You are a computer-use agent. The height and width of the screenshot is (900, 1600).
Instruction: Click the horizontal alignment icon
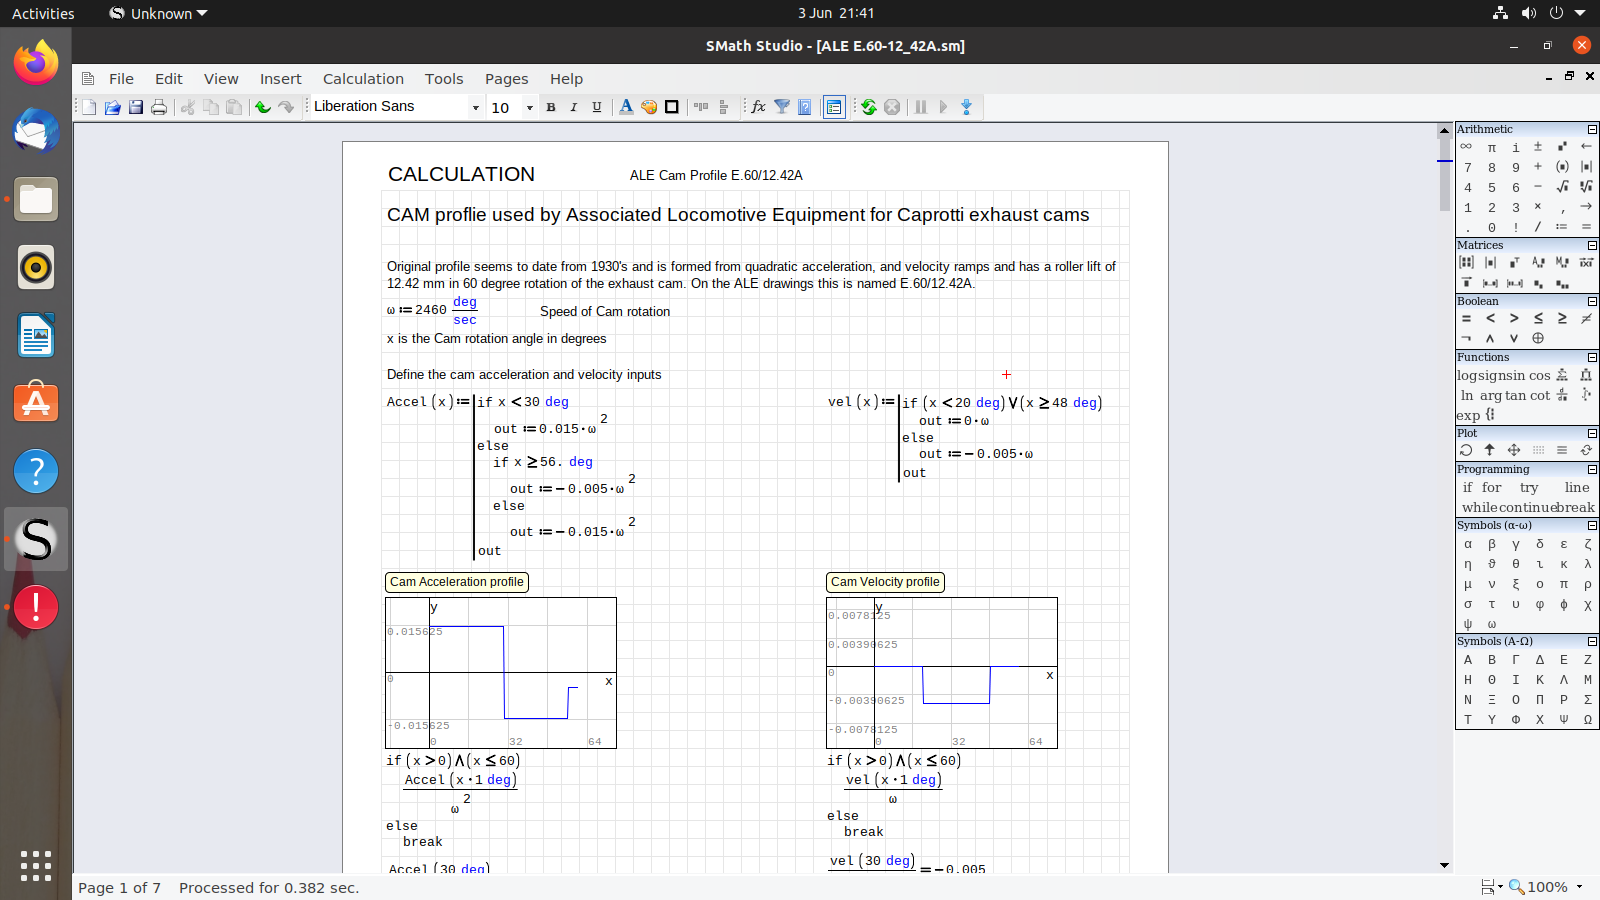(701, 107)
